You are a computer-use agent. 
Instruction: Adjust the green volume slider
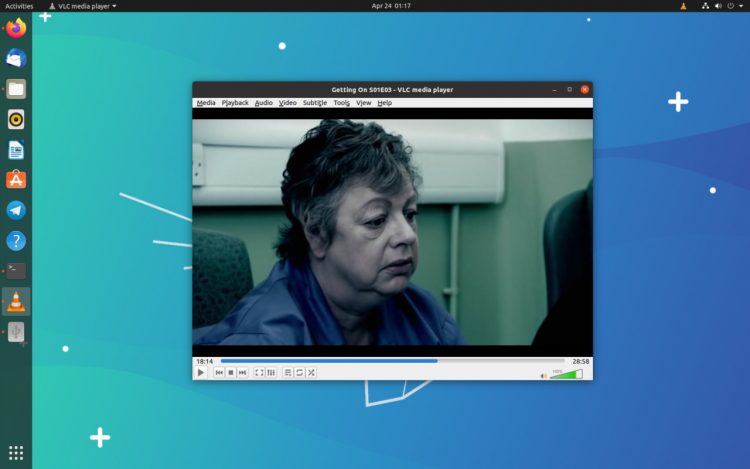[x=566, y=374]
